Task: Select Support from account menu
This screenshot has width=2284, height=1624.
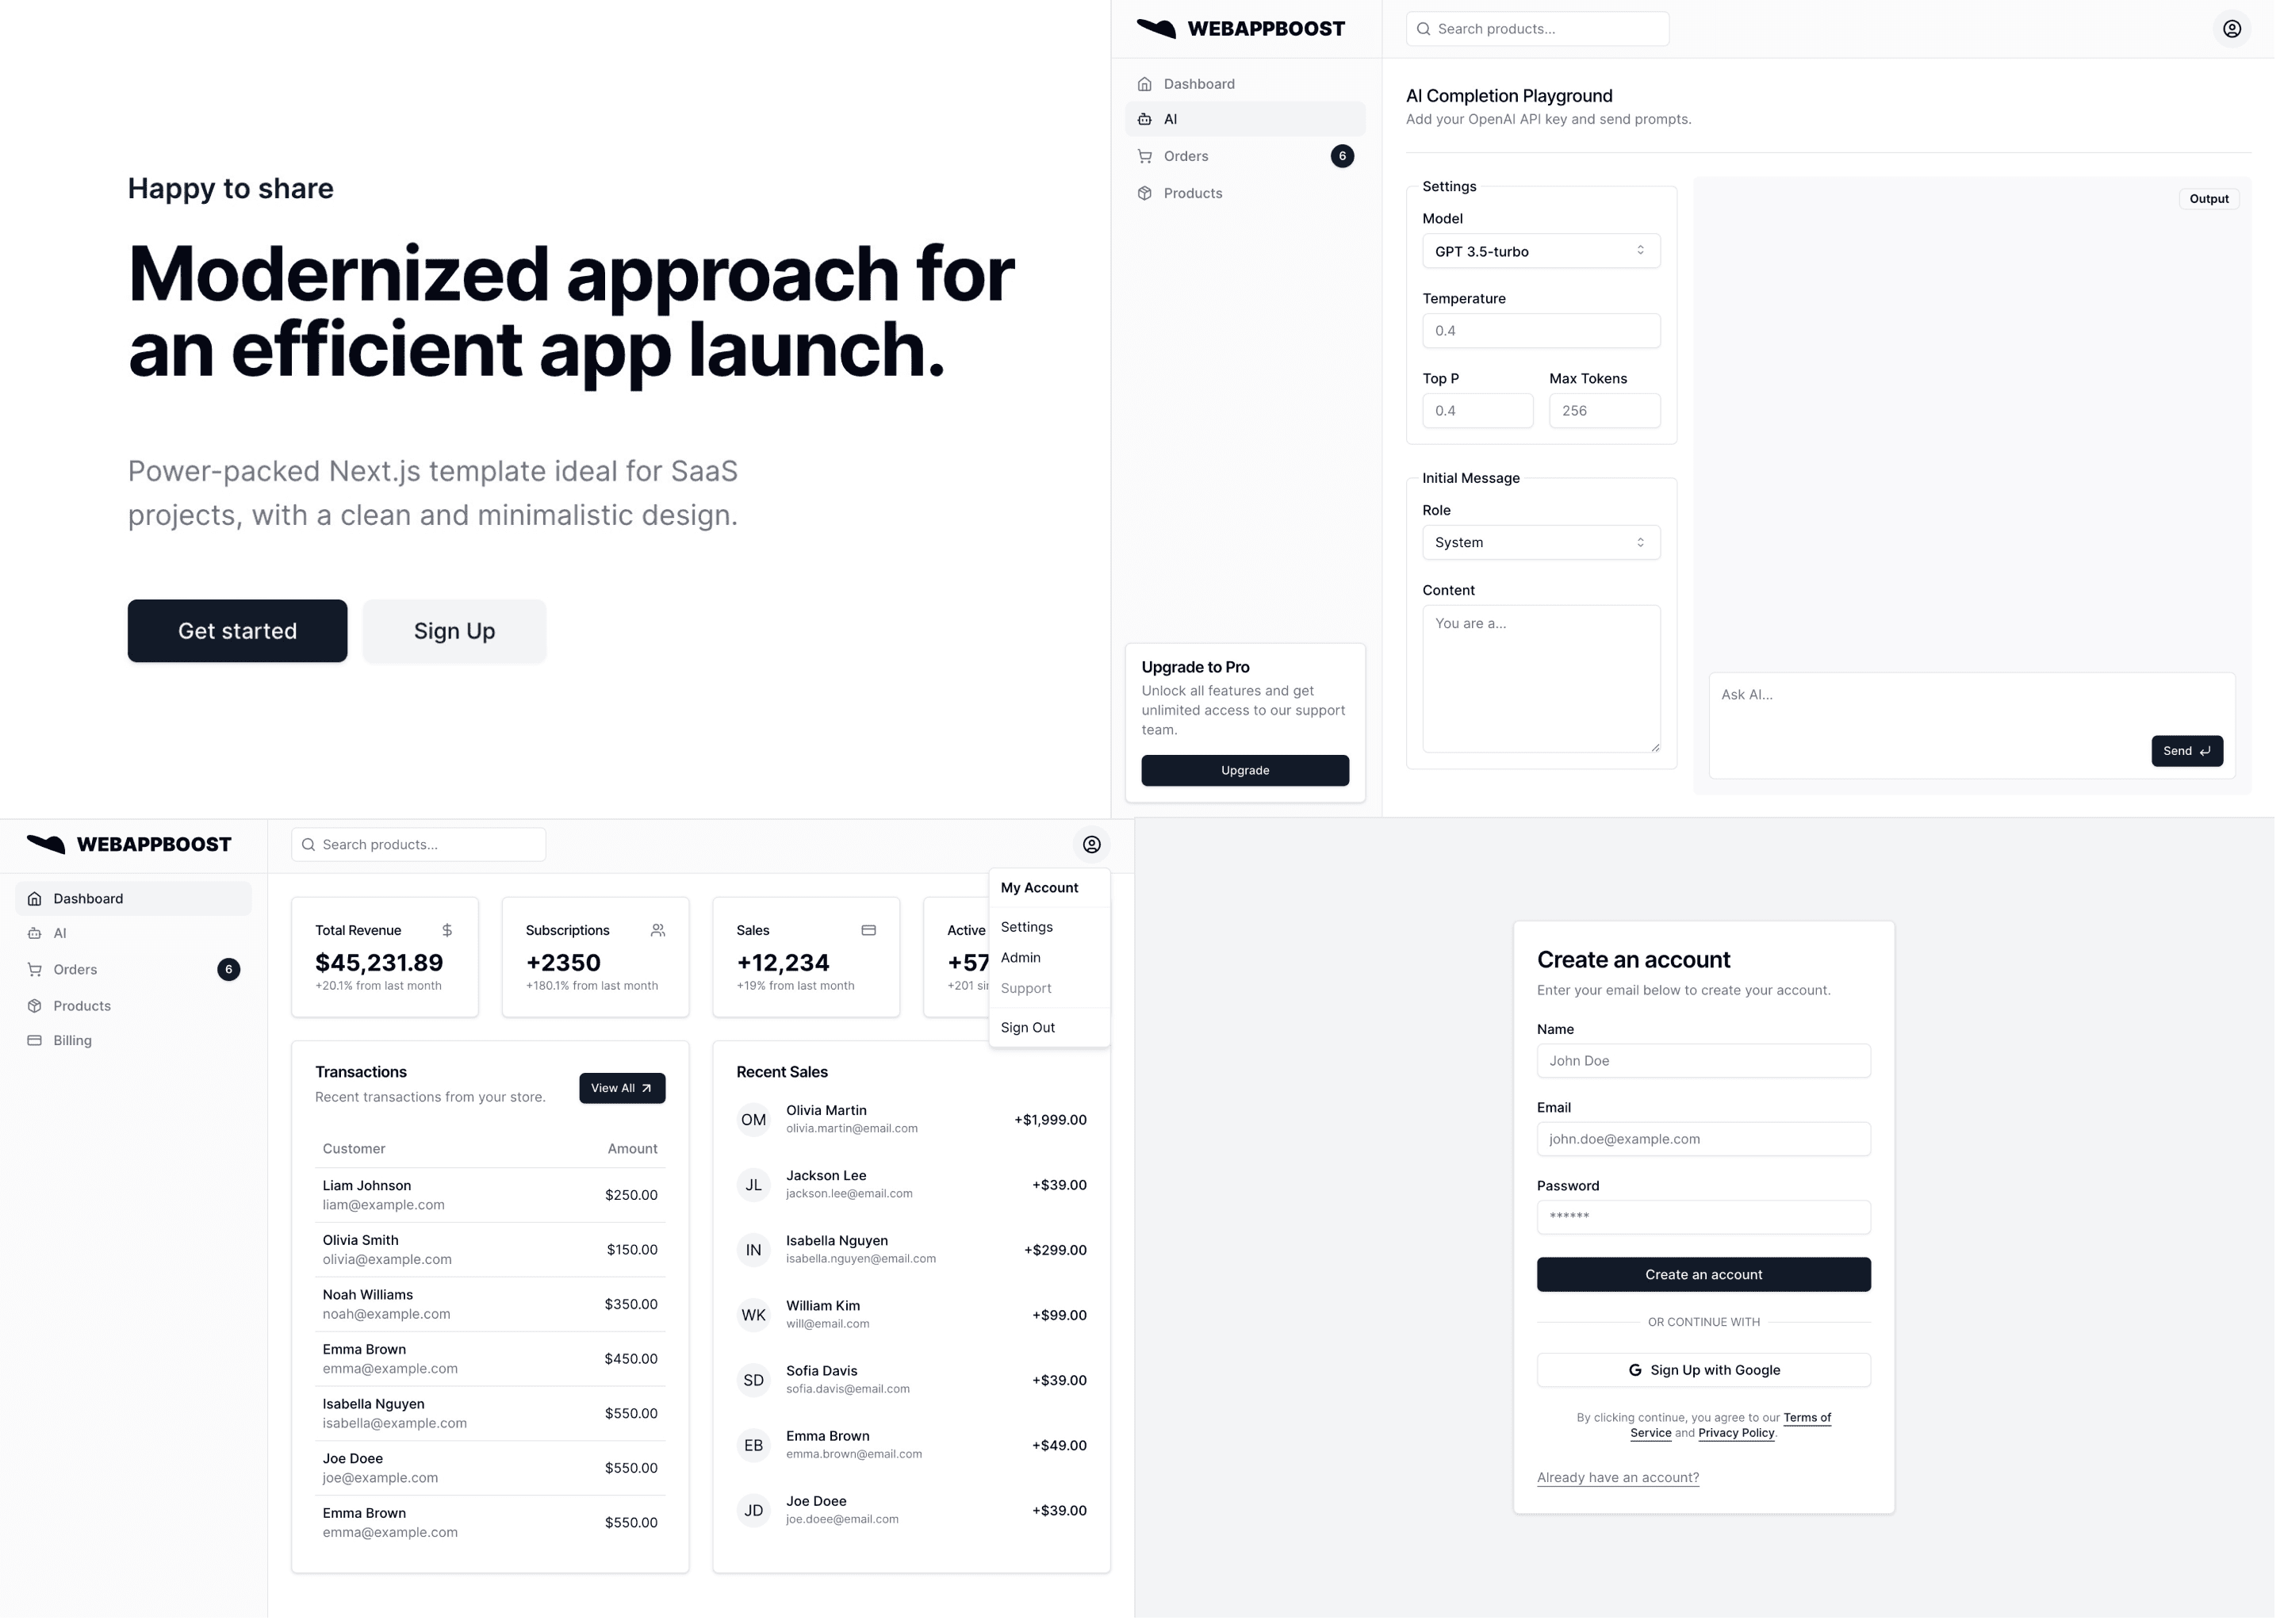Action: [x=1026, y=988]
